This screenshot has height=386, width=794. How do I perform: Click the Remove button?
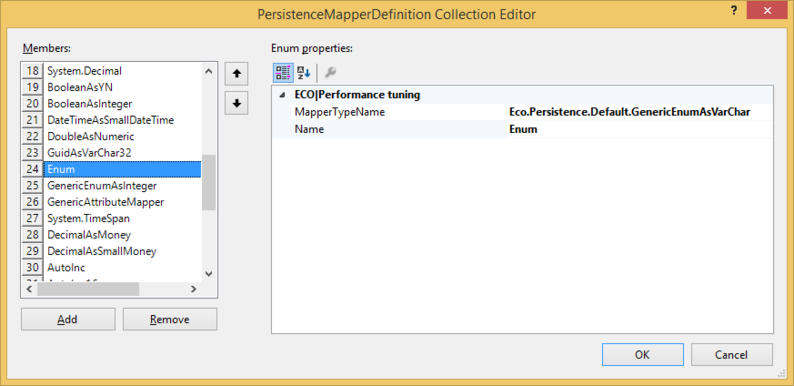170,319
